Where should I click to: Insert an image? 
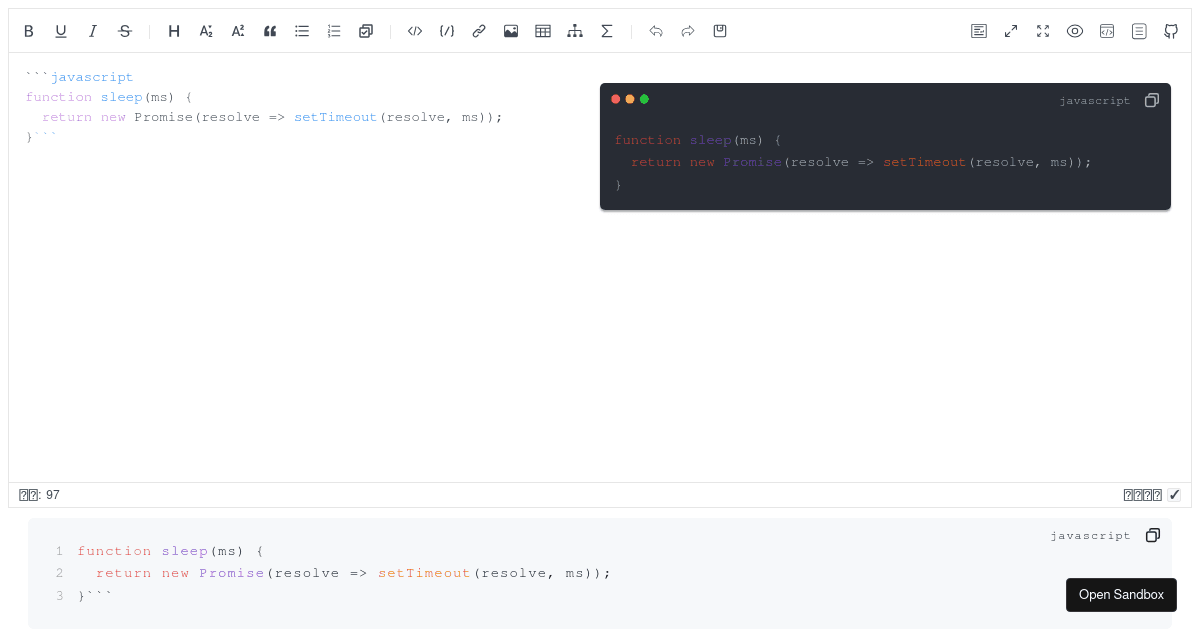(x=511, y=31)
